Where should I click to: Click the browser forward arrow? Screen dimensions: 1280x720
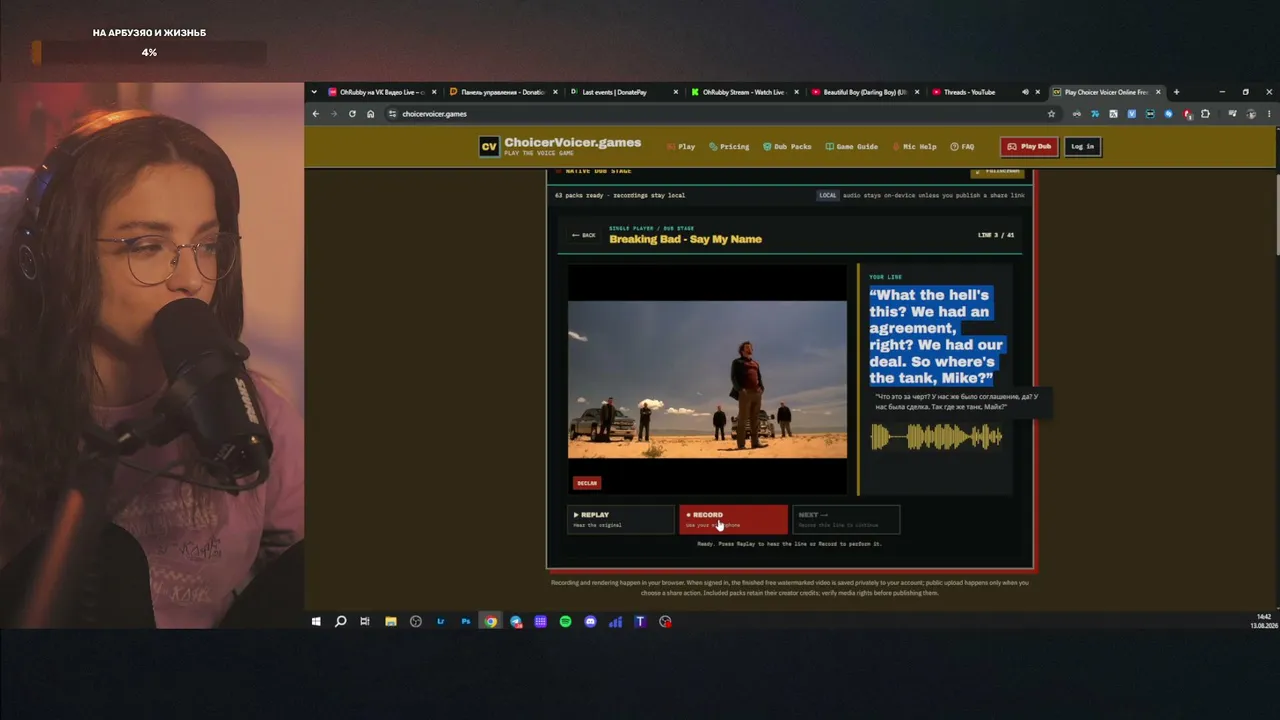tap(334, 114)
